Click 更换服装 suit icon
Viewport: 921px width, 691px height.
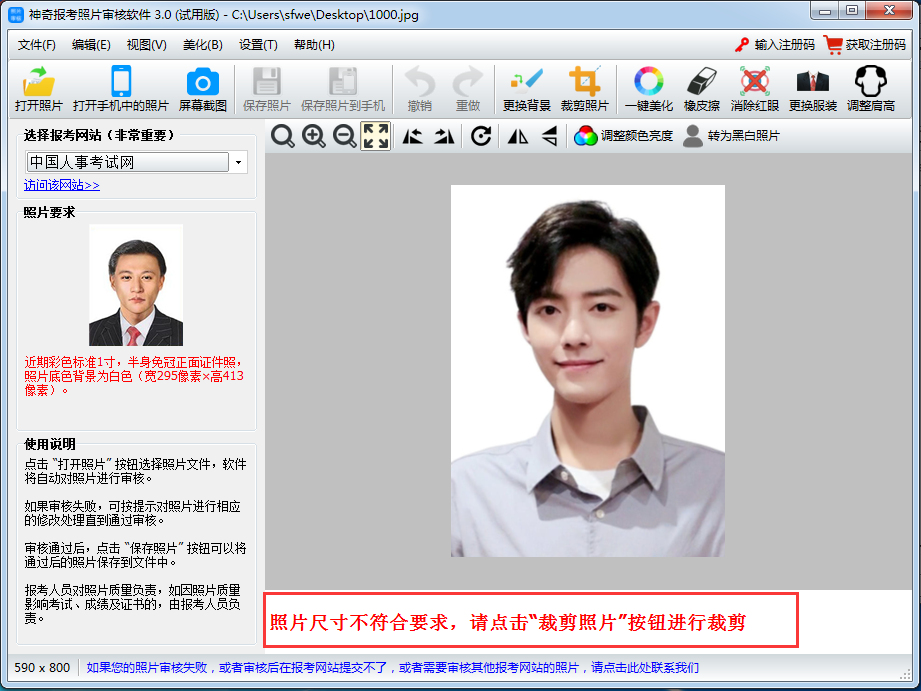click(x=813, y=89)
